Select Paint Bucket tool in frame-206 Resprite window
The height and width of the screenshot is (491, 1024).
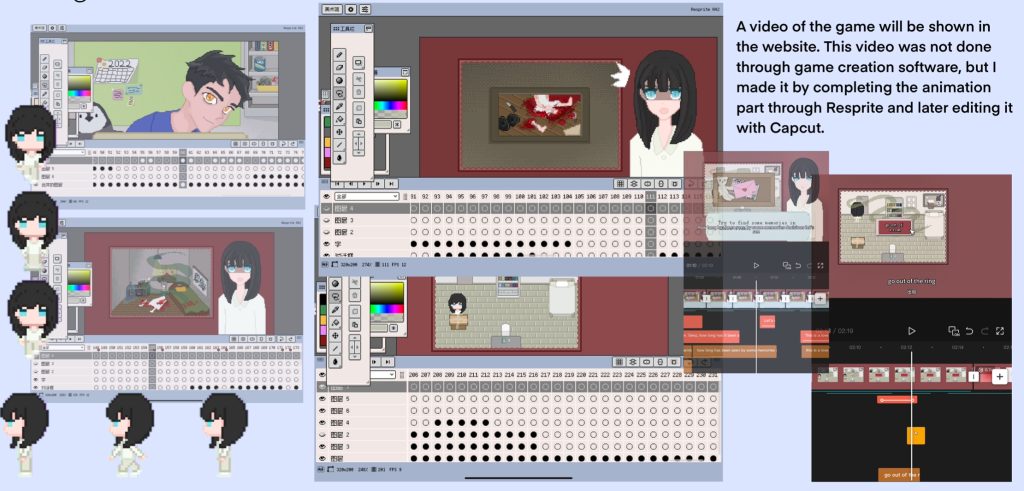click(338, 323)
